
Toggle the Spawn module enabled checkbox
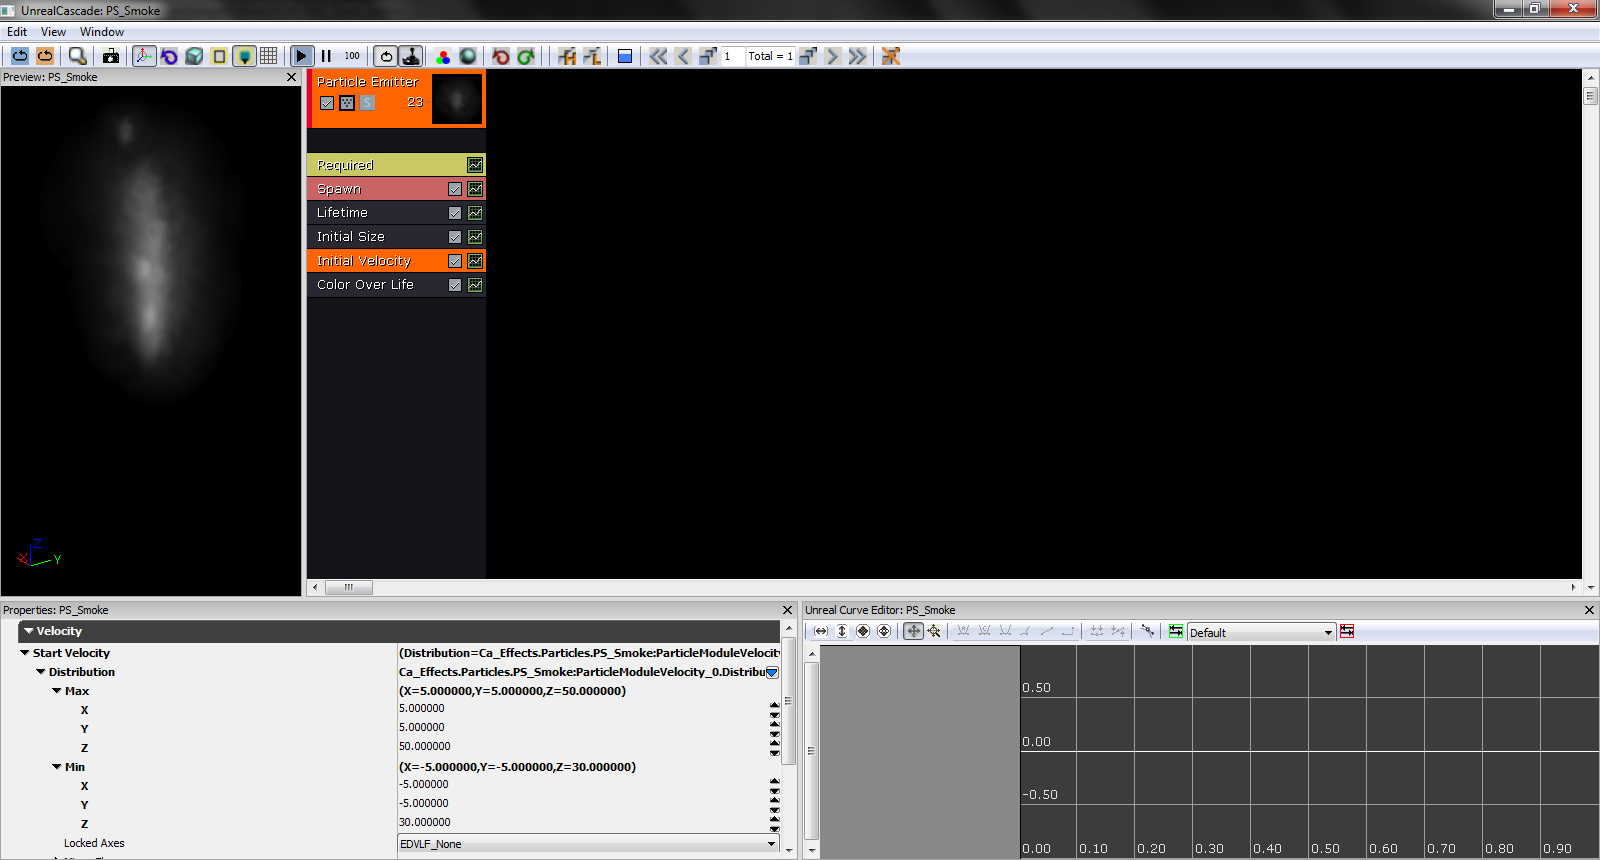point(455,189)
